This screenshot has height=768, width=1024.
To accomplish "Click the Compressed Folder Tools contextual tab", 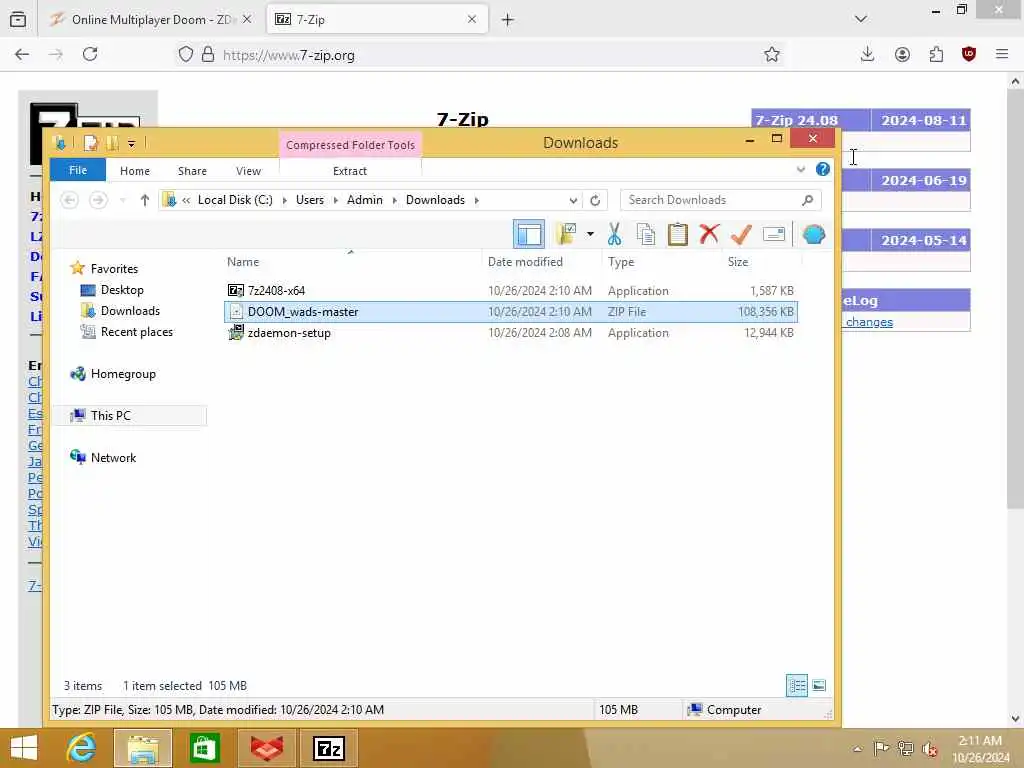I will point(350,144).
